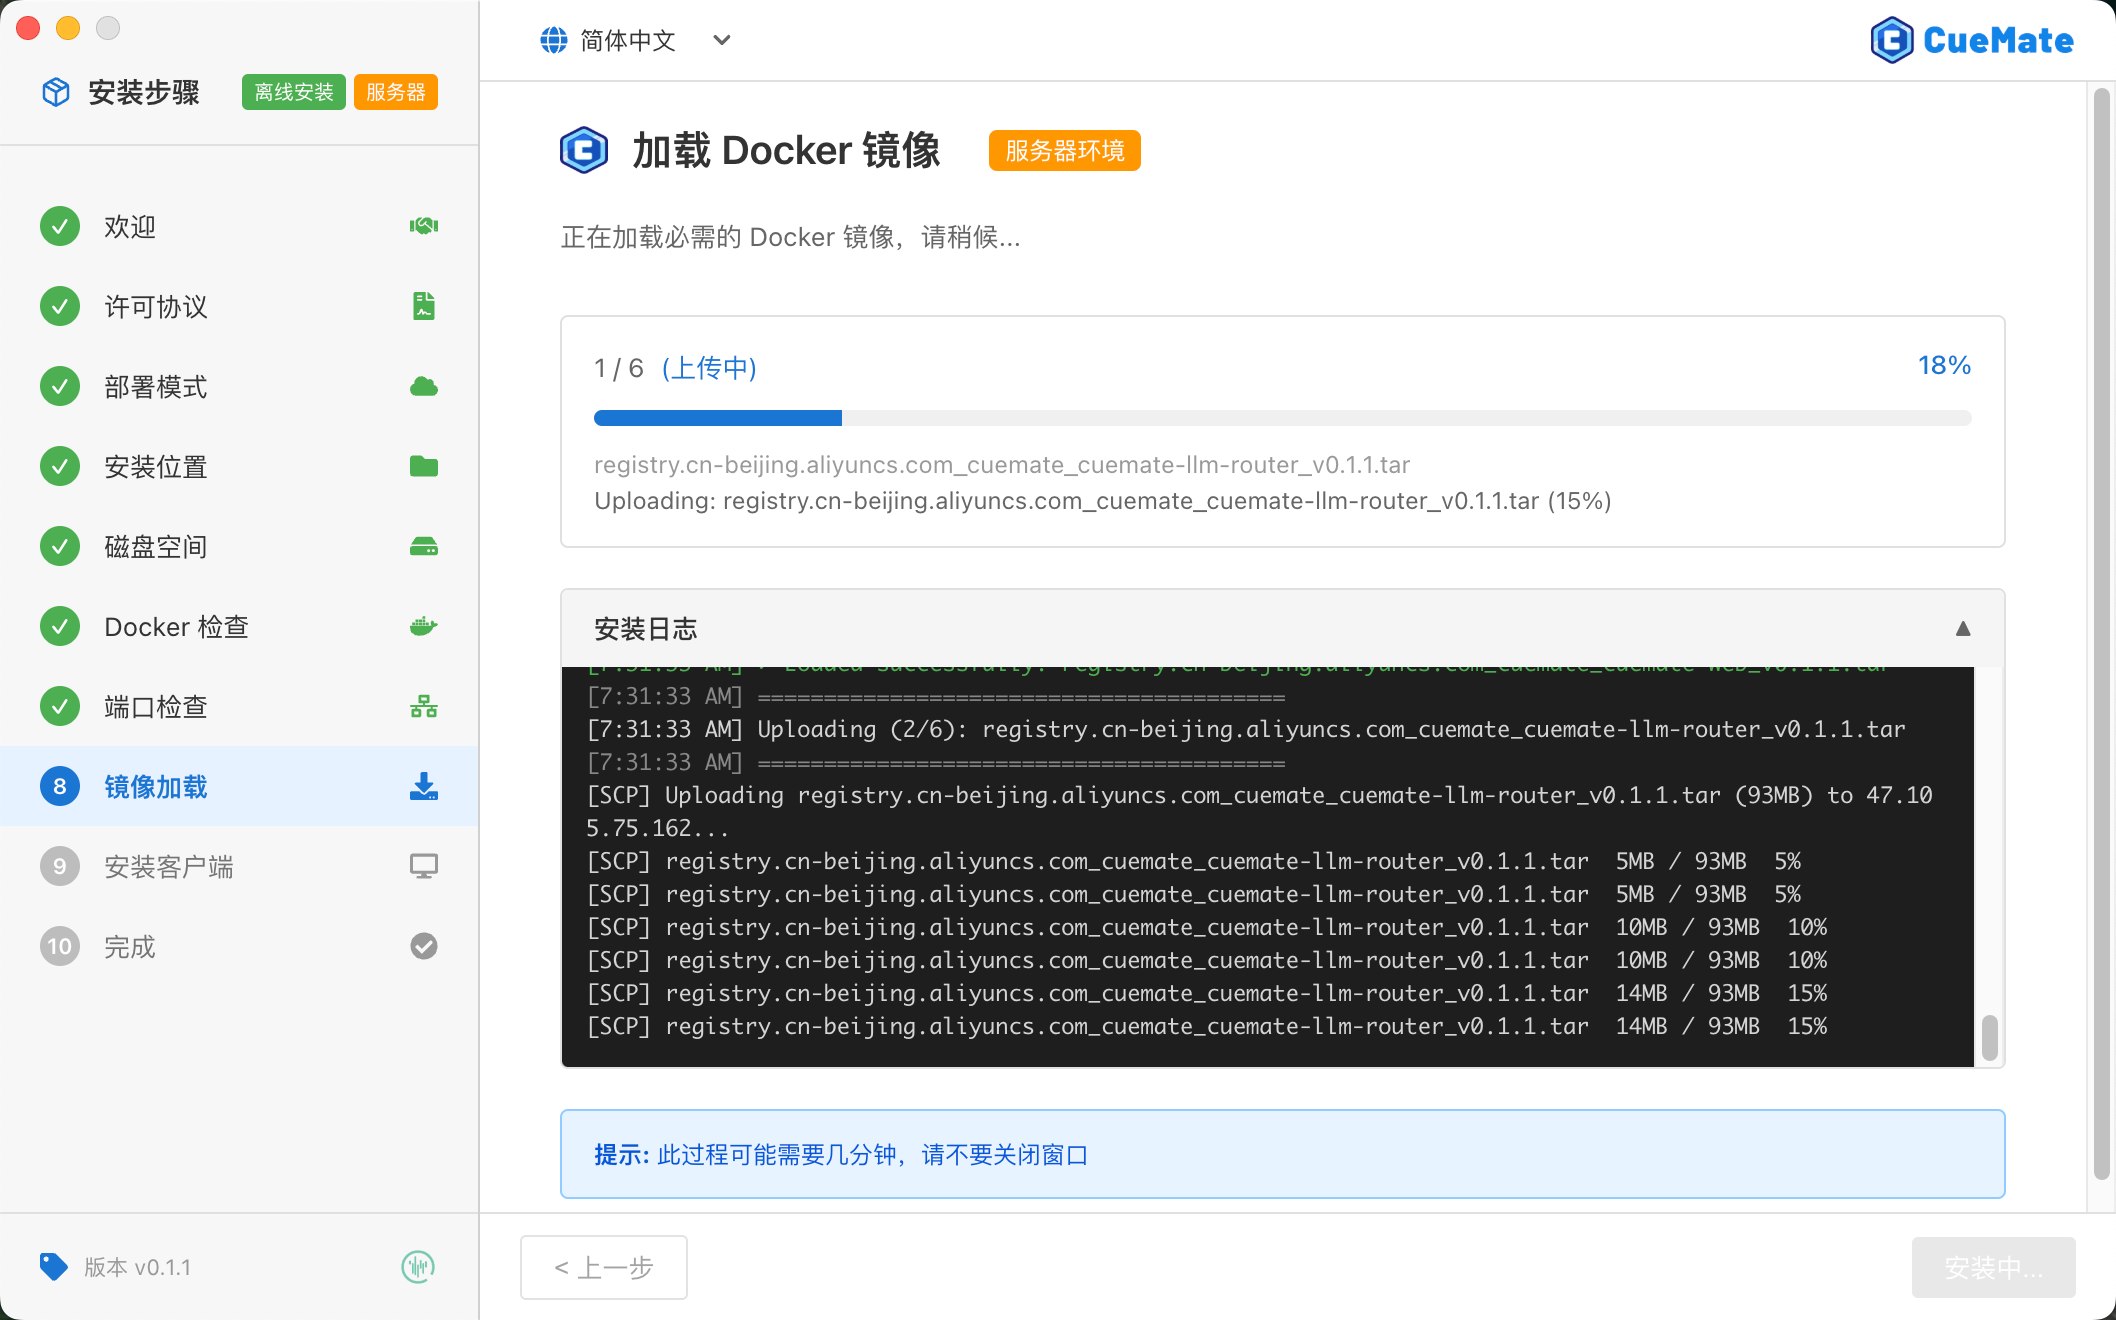Select the cloud icon for 部署模式 step
Viewport: 2116px width, 1320px height.
(x=423, y=386)
